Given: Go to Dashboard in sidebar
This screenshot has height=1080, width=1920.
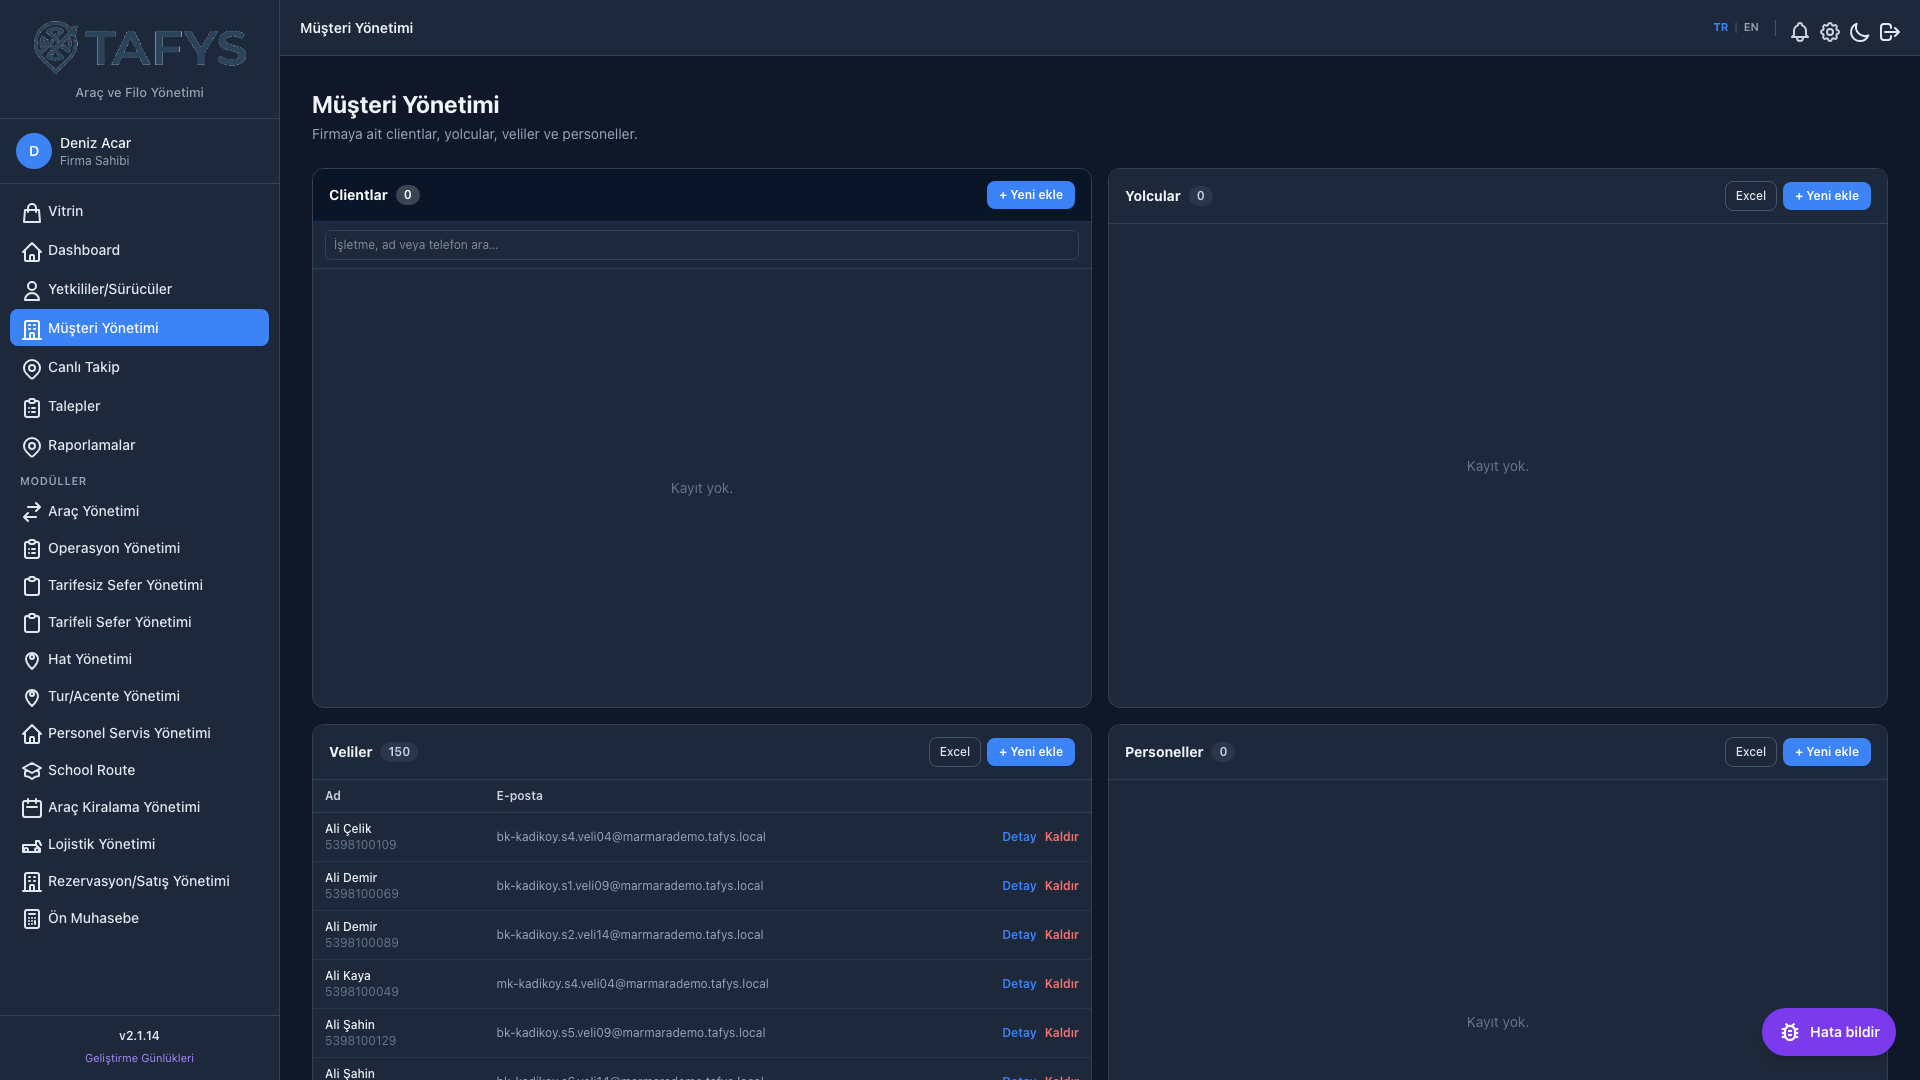Looking at the screenshot, I should [x=139, y=250].
